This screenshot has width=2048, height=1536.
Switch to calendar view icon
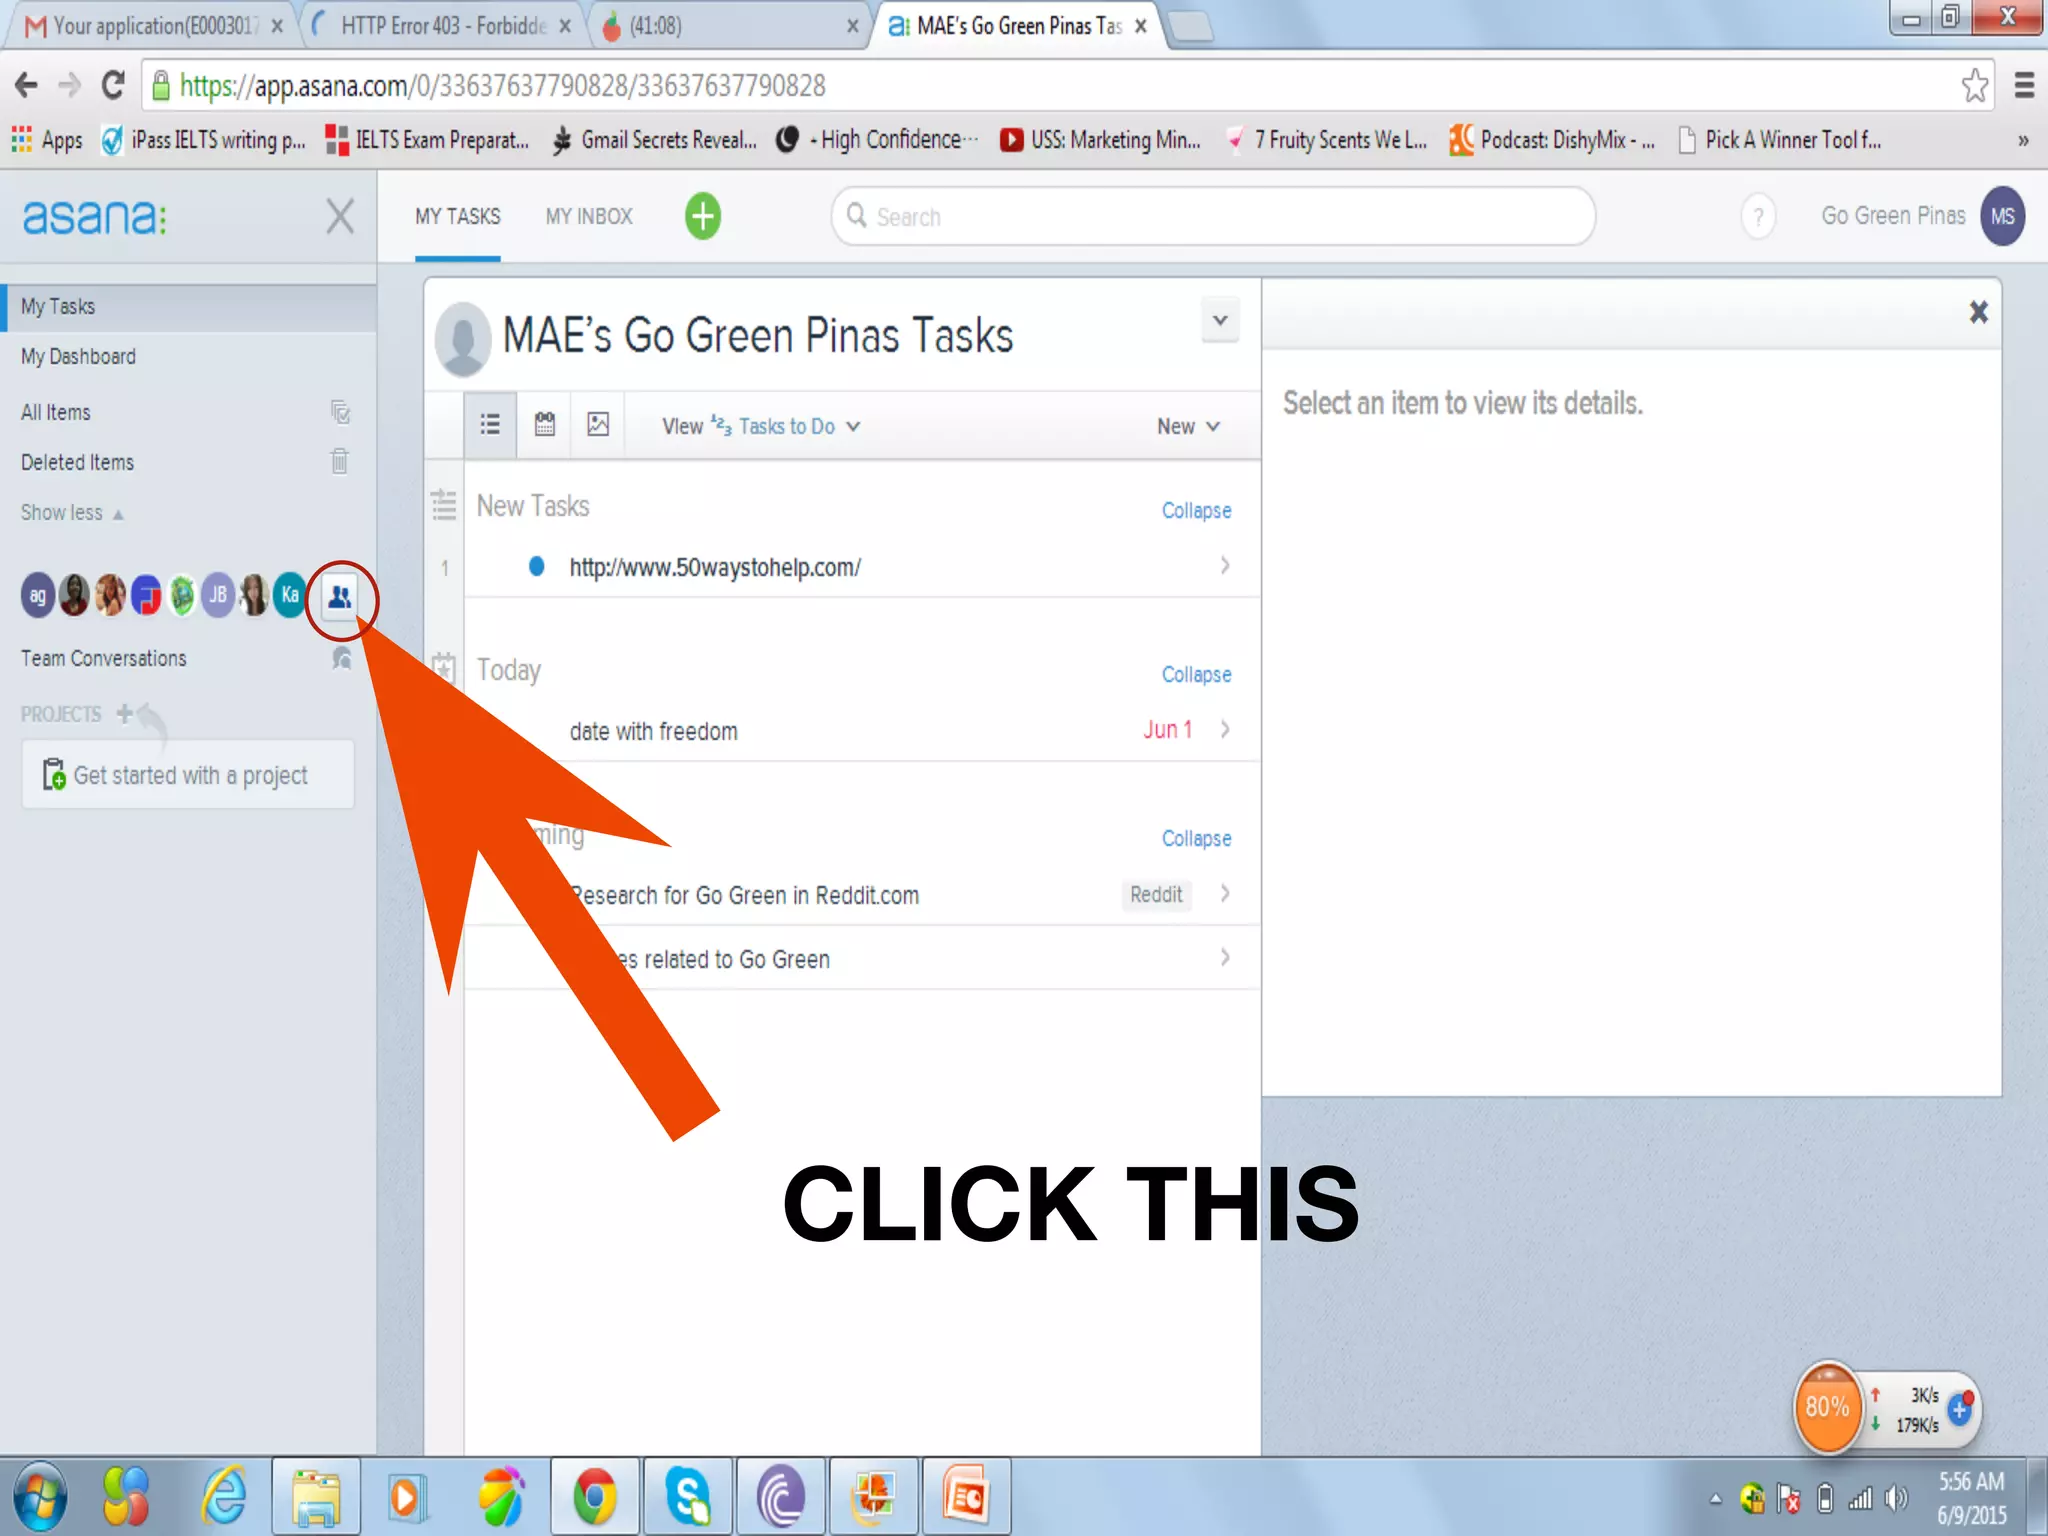(x=544, y=425)
